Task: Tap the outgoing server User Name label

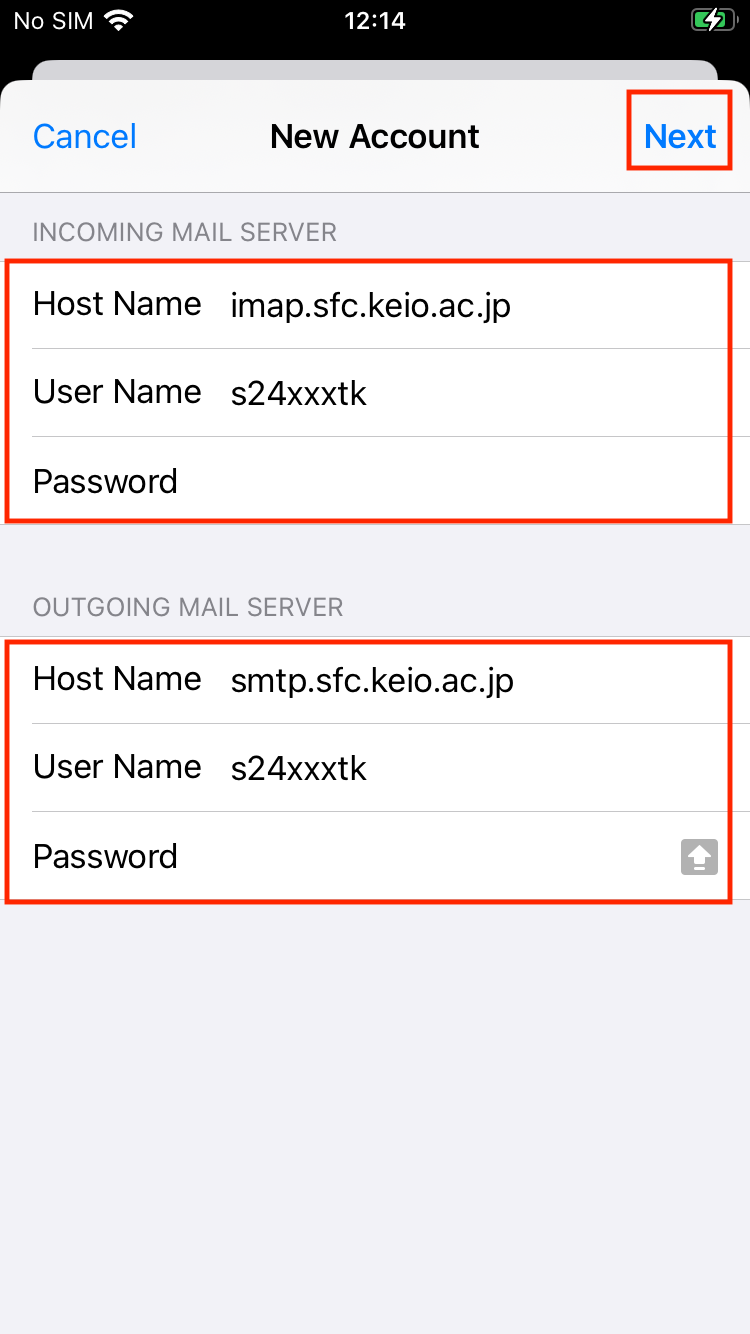Action: [x=117, y=767]
